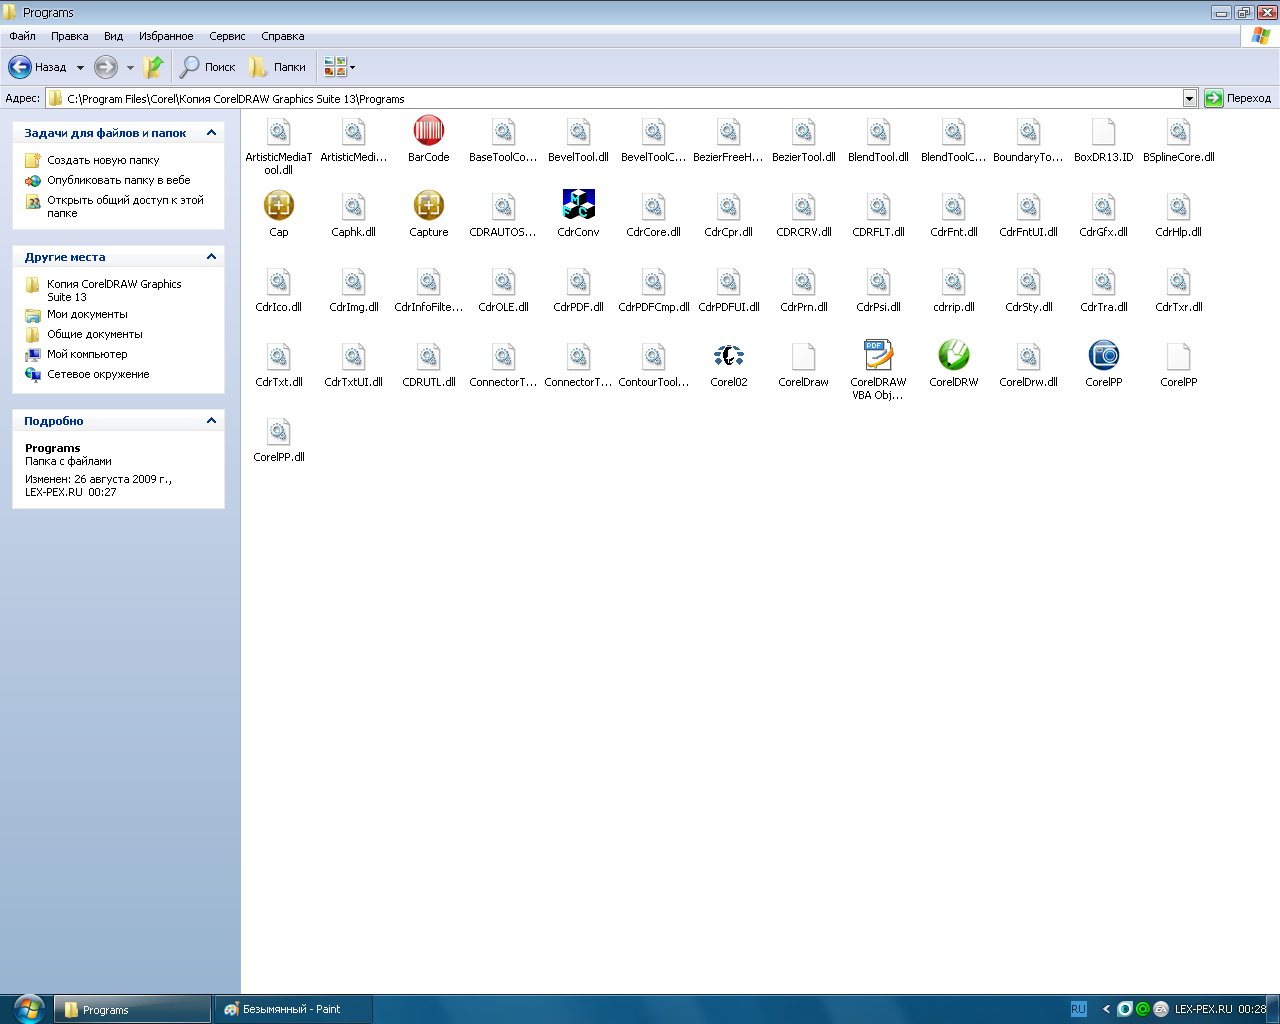Click the RU language indicator
1280x1024 pixels.
point(1078,1009)
